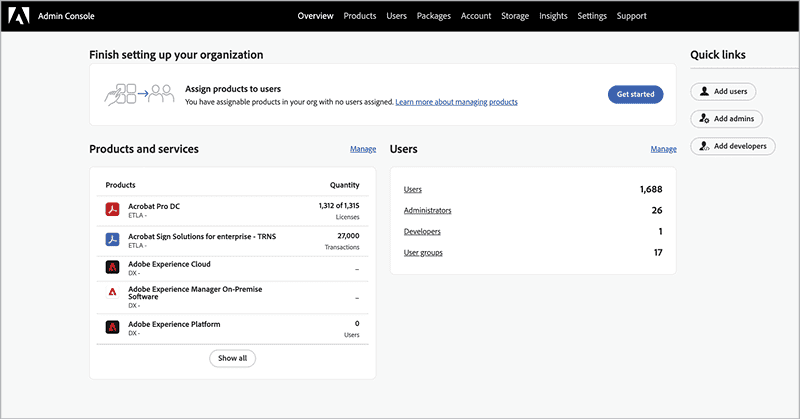Viewport: 800px width, 419px height.
Task: Select Adobe Experience Manager On-Premise Software
Action: click(195, 292)
